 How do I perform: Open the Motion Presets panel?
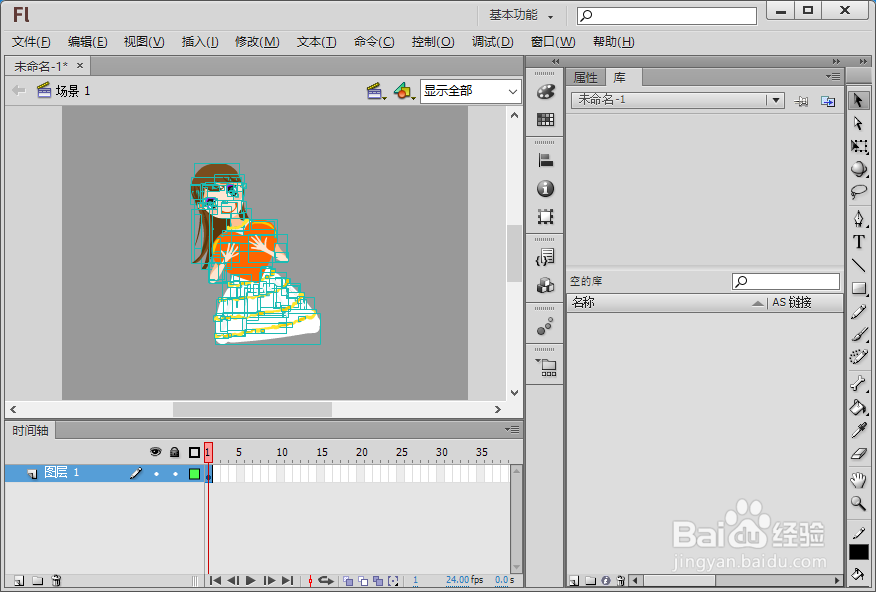[x=545, y=326]
